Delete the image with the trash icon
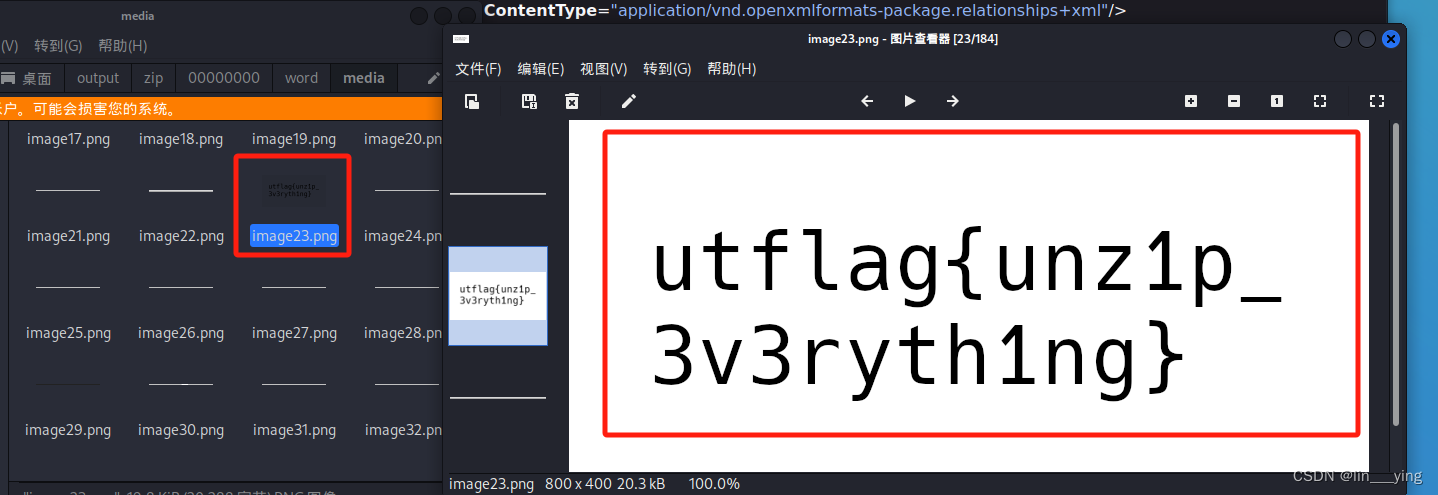 pyautogui.click(x=572, y=101)
